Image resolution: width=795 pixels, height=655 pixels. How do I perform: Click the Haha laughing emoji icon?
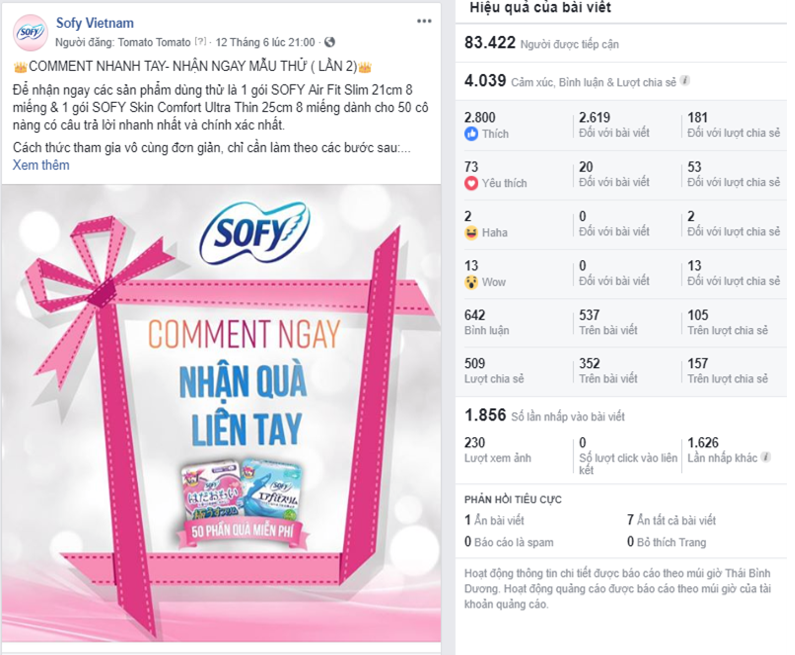[471, 233]
